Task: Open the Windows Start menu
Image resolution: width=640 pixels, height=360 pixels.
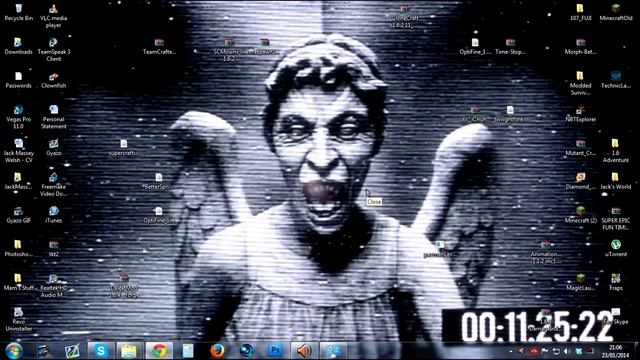Action: pyautogui.click(x=14, y=351)
